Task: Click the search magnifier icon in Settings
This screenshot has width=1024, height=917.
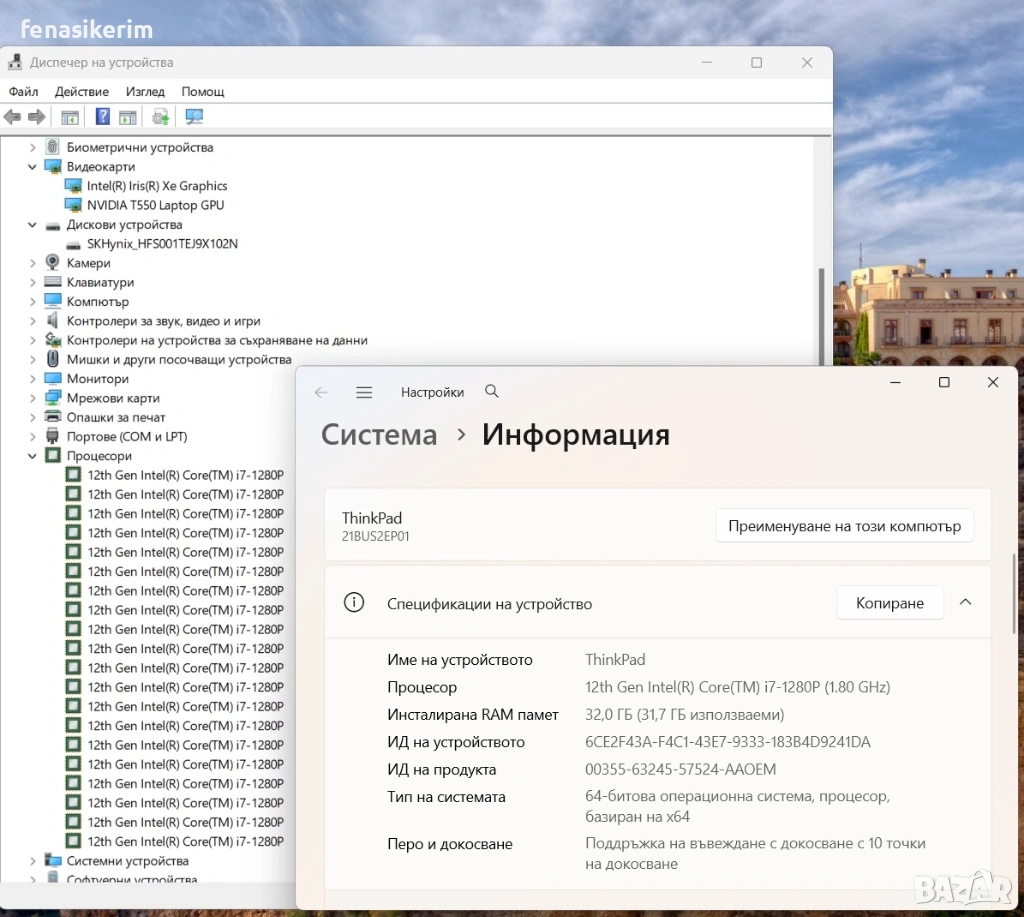Action: (491, 392)
